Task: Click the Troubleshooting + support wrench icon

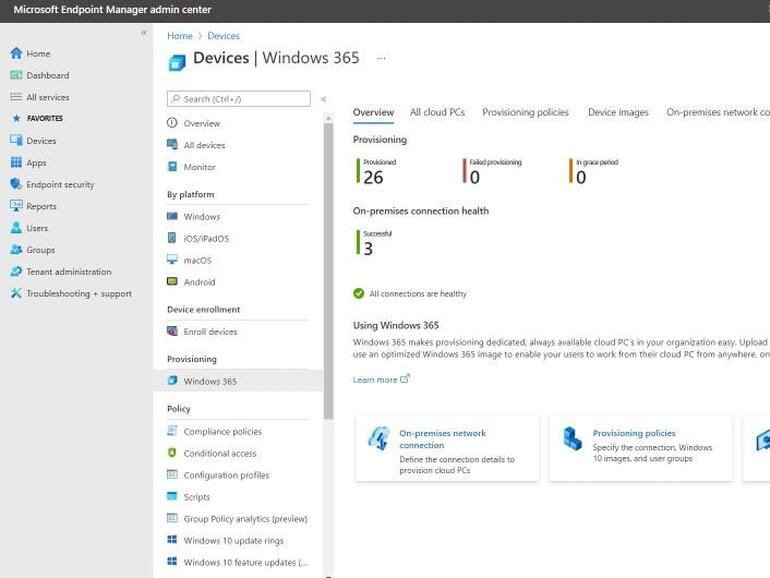Action: click(16, 293)
